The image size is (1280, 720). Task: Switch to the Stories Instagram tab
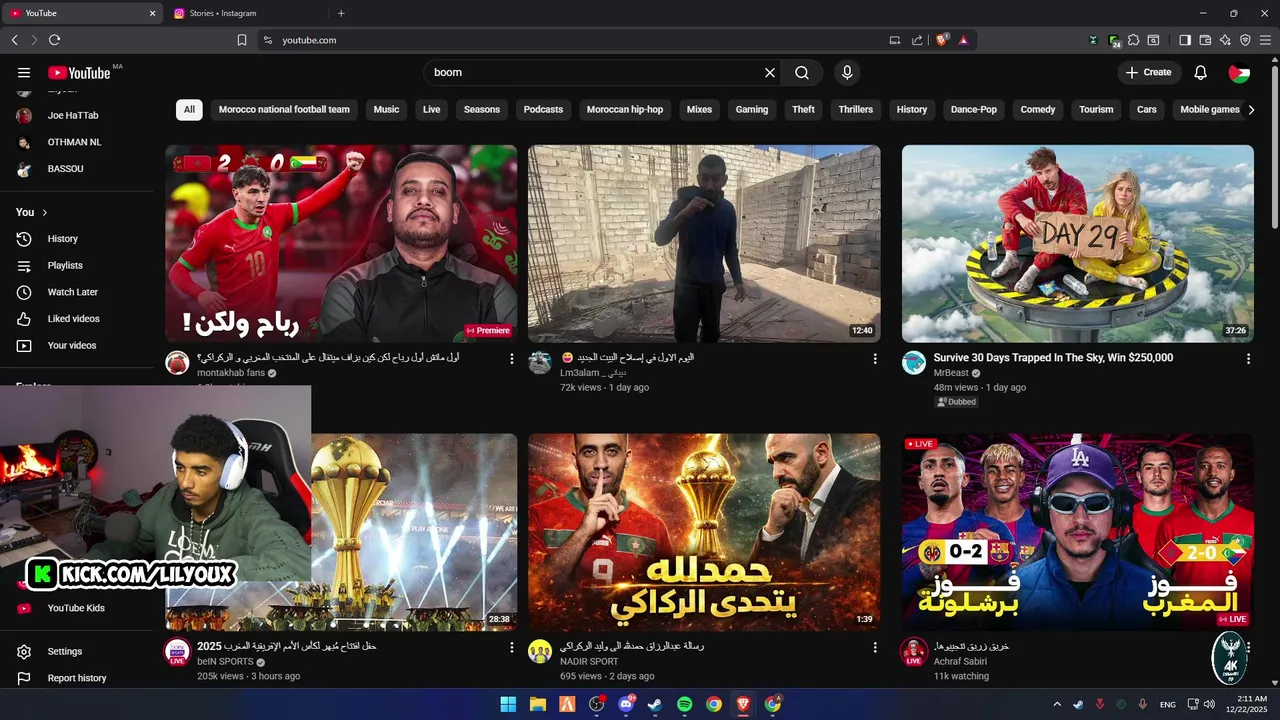(248, 13)
